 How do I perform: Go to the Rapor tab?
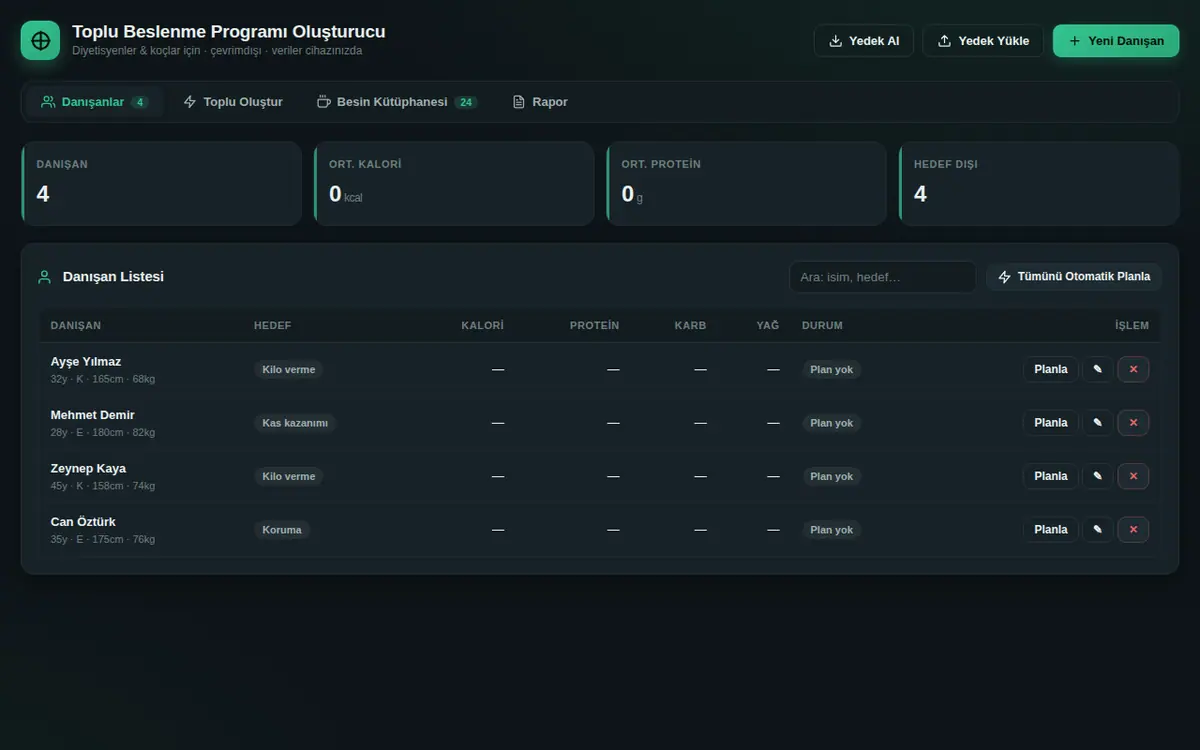pyautogui.click(x=540, y=102)
